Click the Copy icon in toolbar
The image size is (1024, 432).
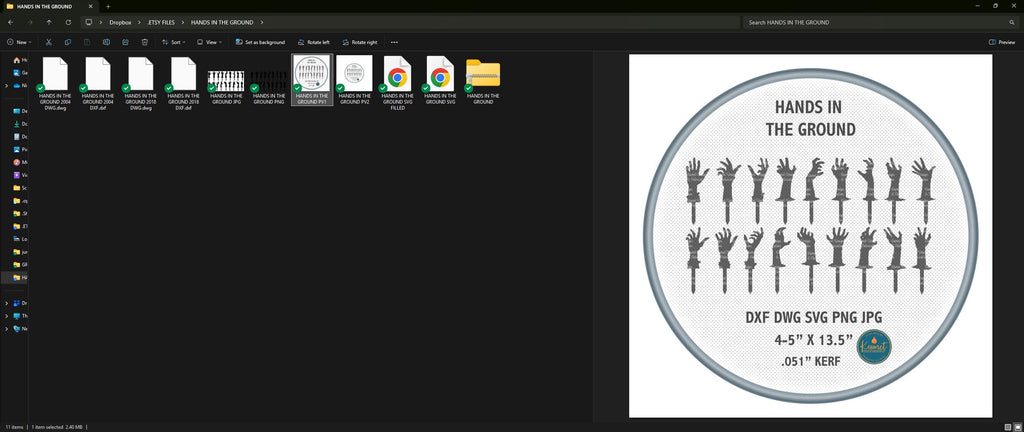(x=68, y=42)
